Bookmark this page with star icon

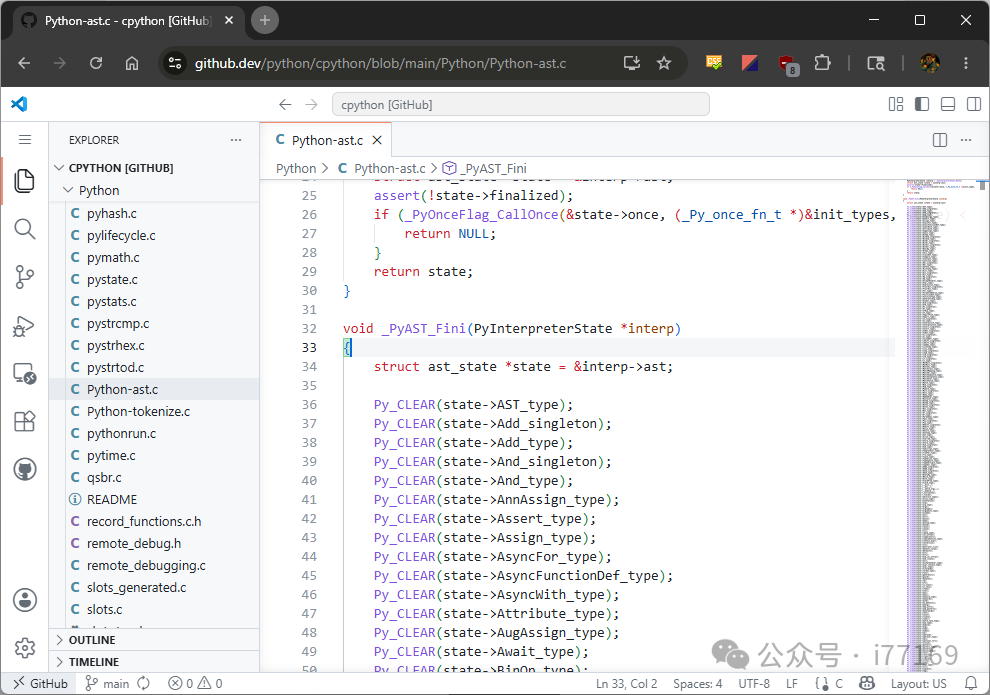[x=664, y=63]
